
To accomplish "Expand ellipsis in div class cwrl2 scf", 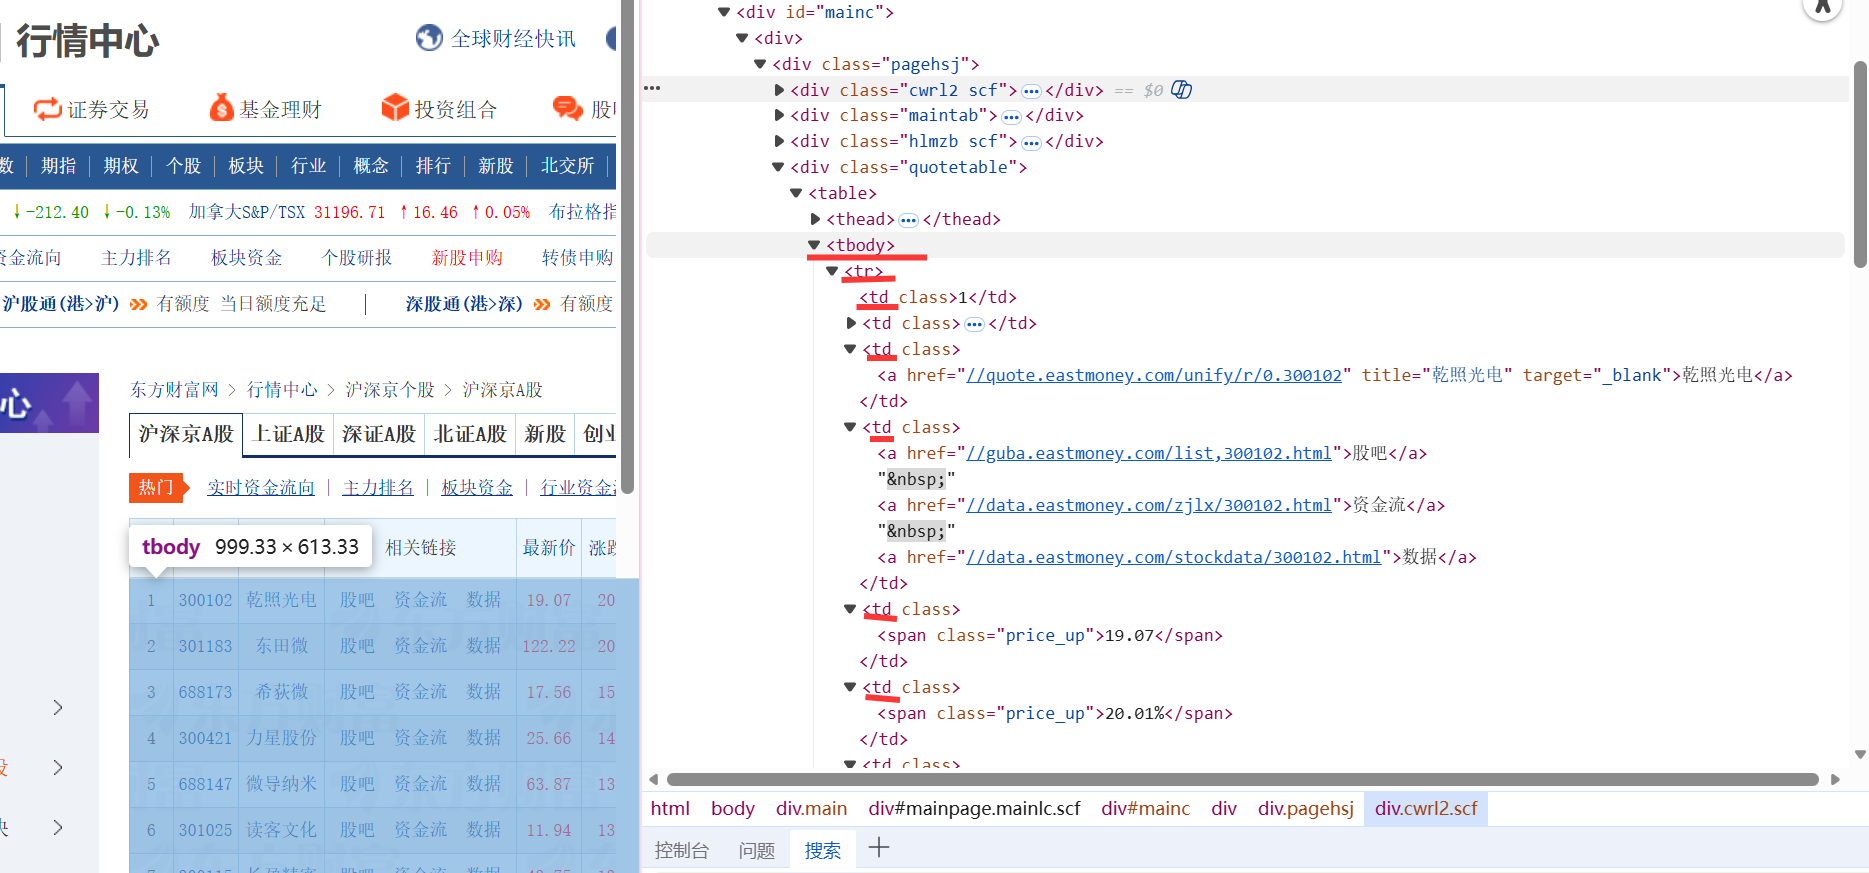I will click(1031, 91).
